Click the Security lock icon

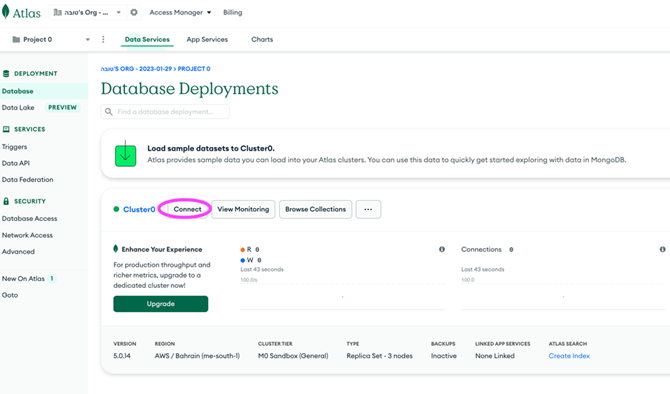pyautogui.click(x=6, y=201)
